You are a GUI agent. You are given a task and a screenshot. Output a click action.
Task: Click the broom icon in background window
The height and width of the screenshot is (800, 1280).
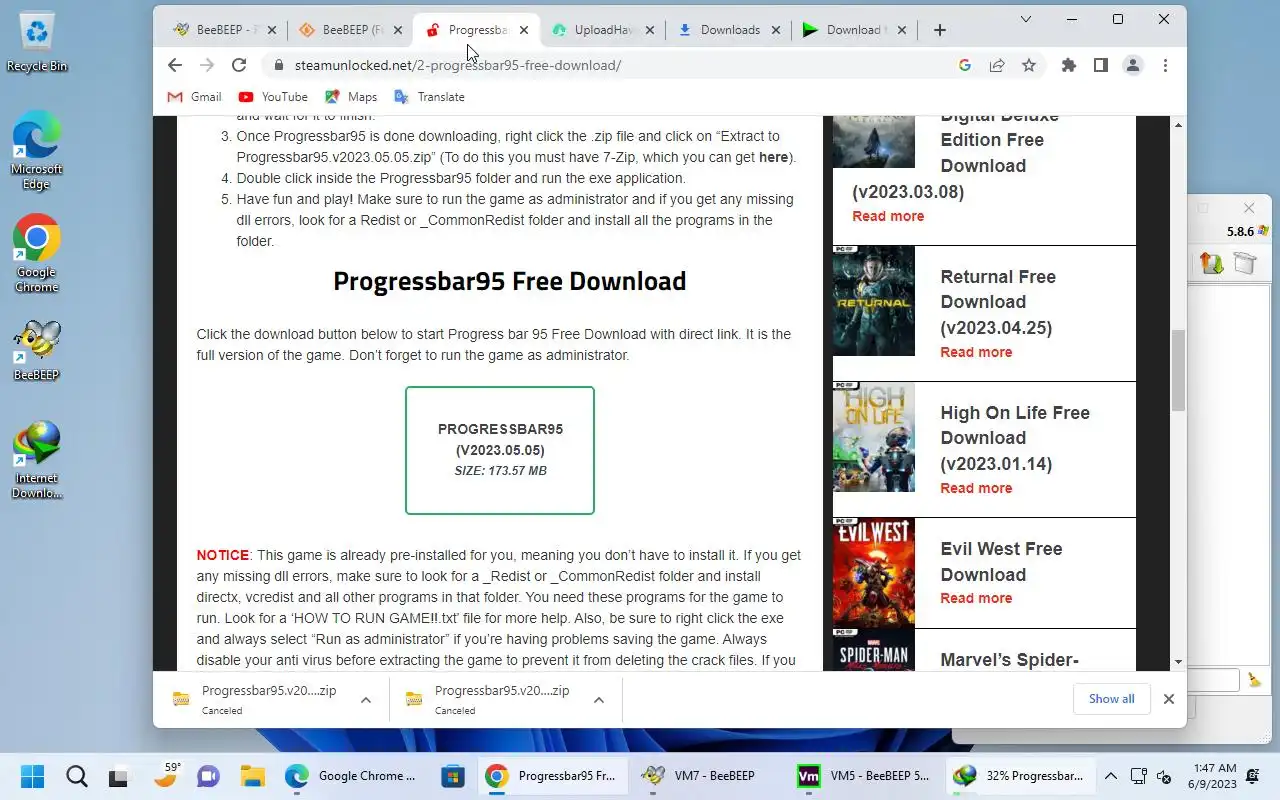(1254, 680)
